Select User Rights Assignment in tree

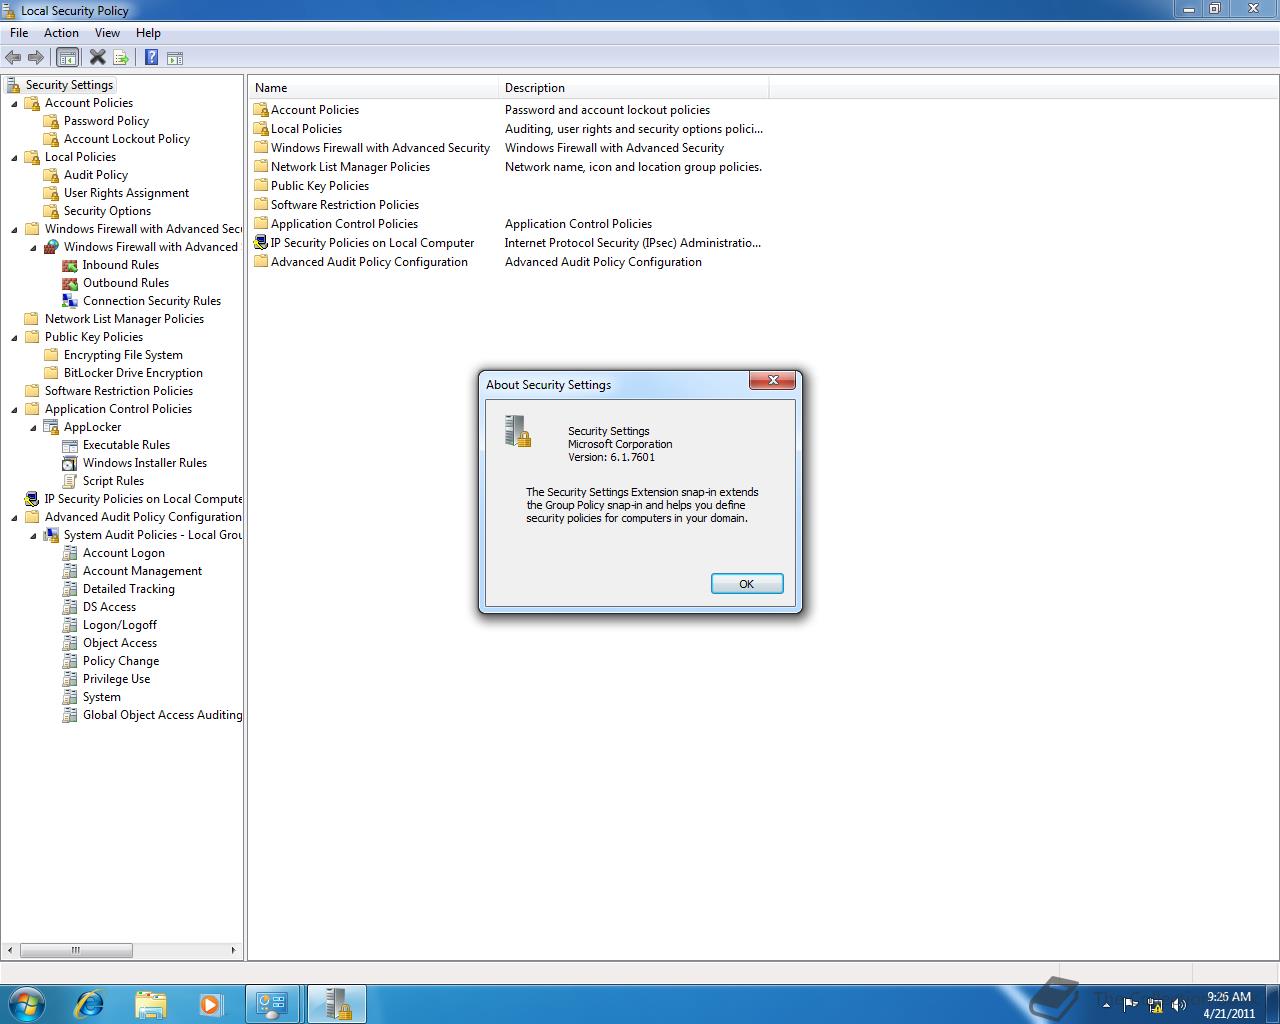click(x=126, y=193)
